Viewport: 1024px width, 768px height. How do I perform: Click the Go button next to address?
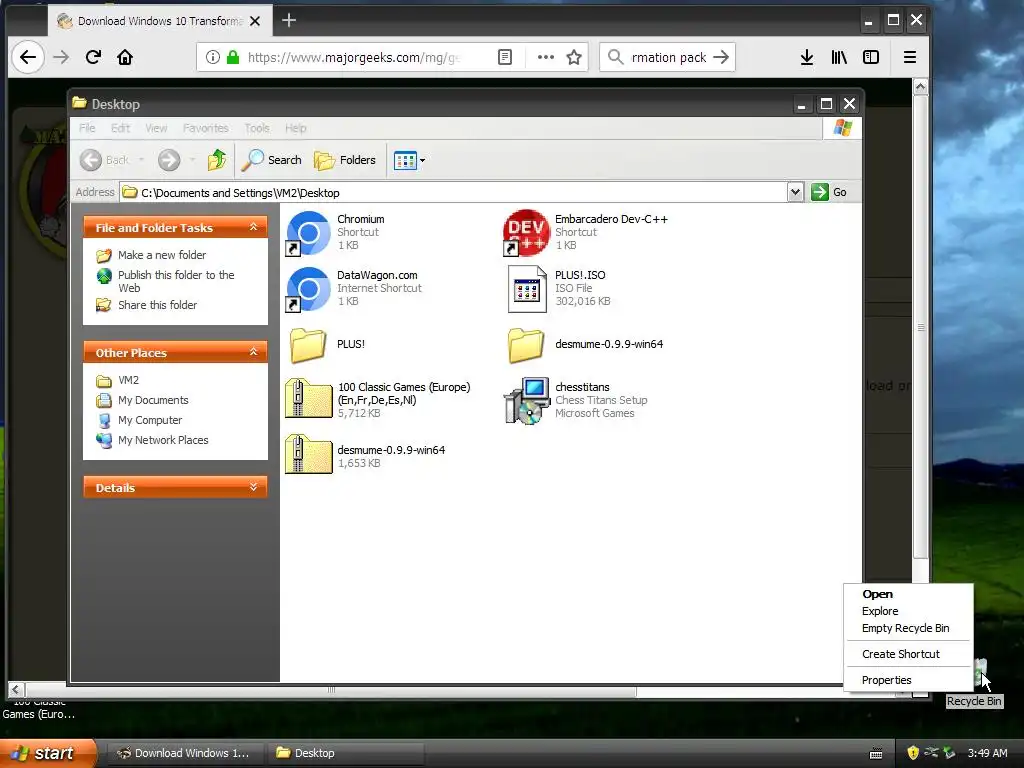829,192
